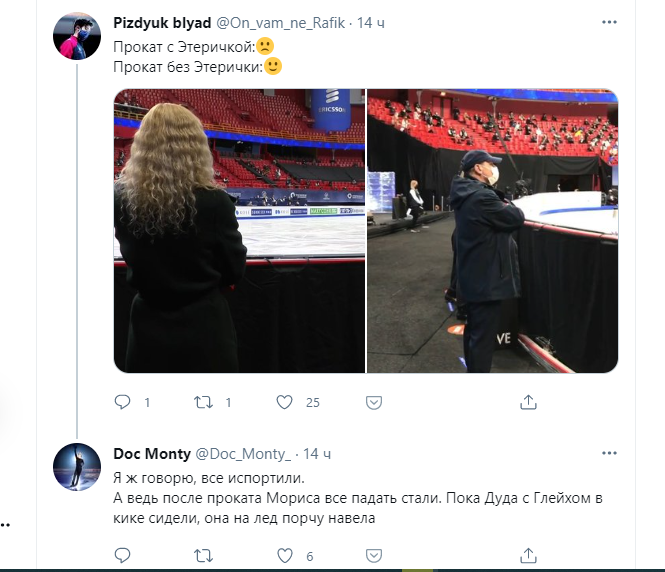The image size is (665, 572).
Task: Open more options menu for Doc Monty's tweet
Action: (x=610, y=453)
